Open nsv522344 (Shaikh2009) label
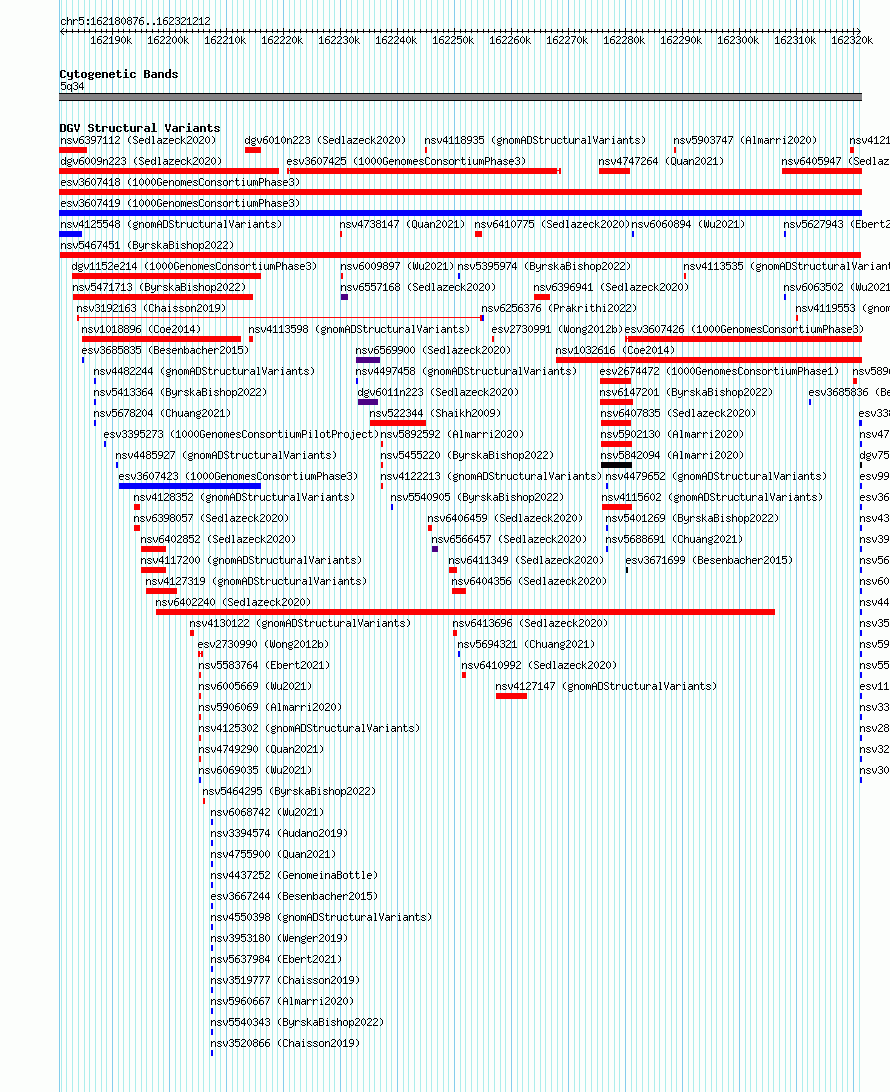 coord(435,413)
